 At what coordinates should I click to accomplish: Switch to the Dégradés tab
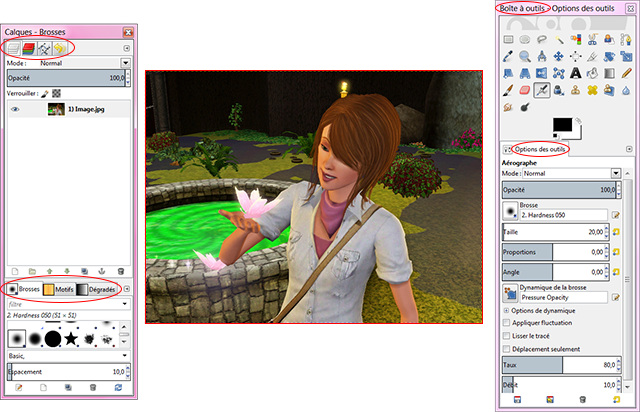pyautogui.click(x=96, y=289)
